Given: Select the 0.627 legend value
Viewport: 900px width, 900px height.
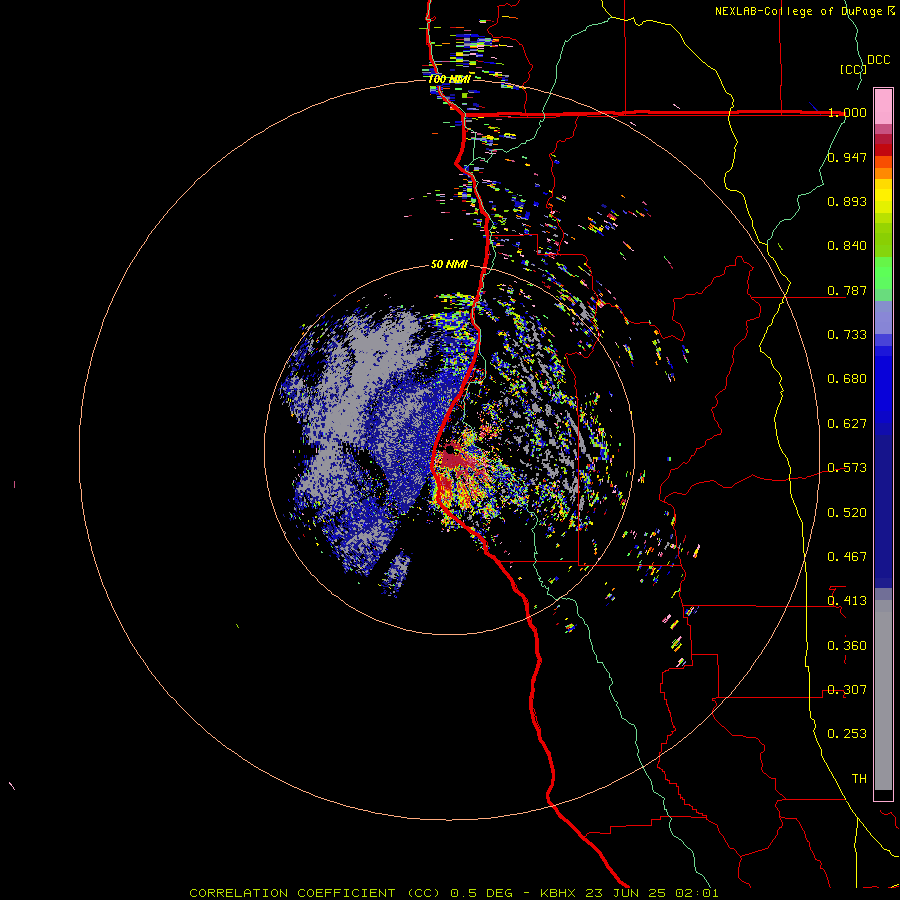Looking at the screenshot, I should (847, 424).
